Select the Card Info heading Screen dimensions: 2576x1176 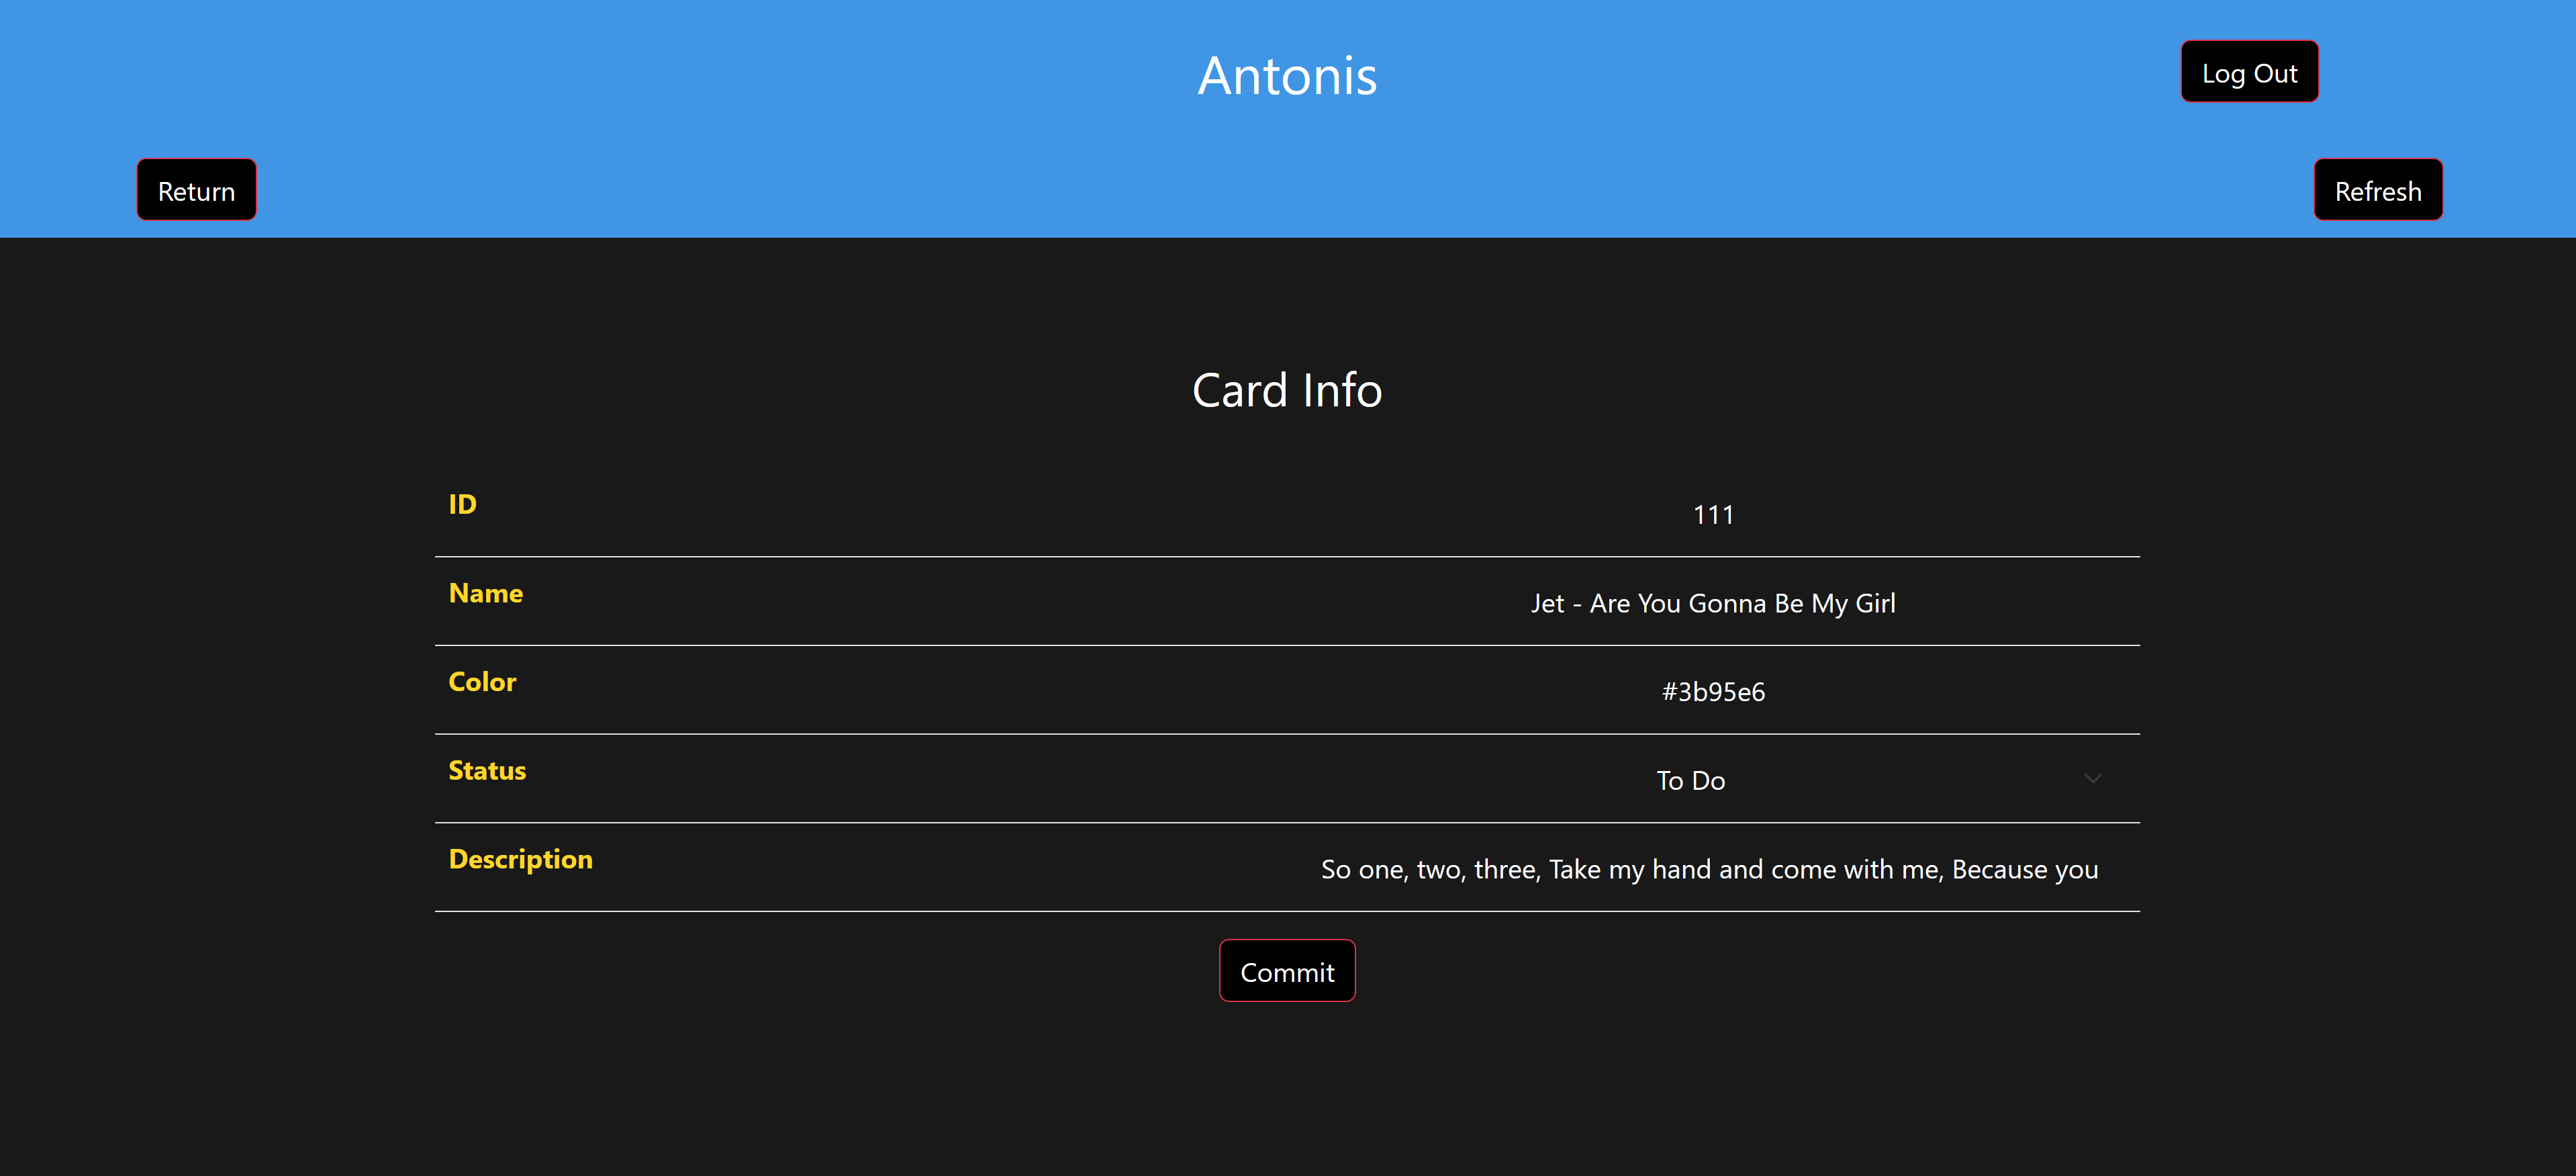[x=1287, y=390]
